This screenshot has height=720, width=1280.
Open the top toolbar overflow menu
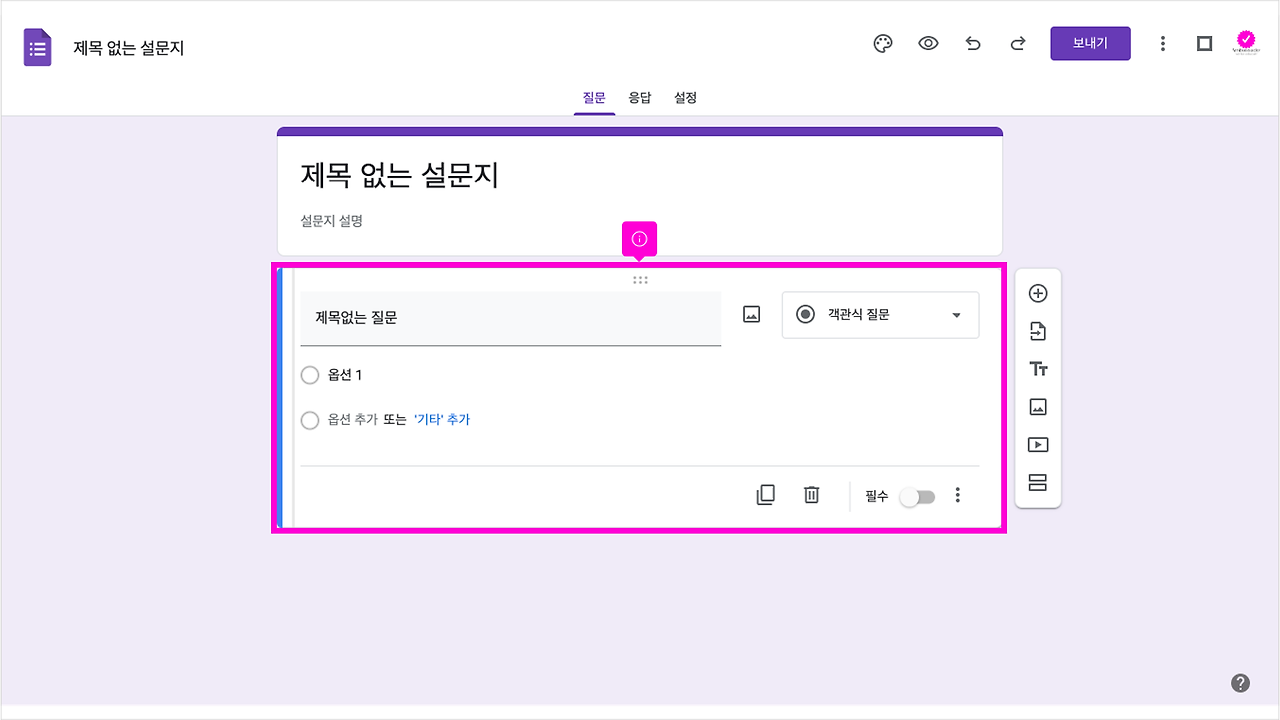(x=1163, y=43)
